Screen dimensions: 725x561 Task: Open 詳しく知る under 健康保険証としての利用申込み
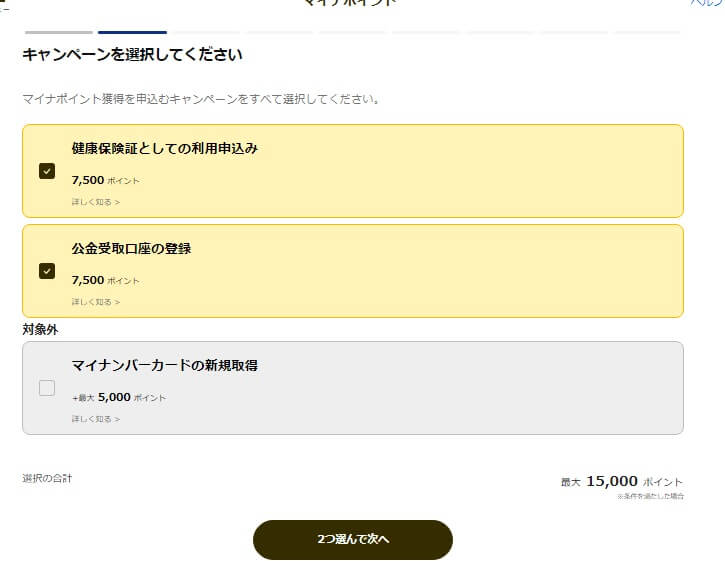coord(95,202)
